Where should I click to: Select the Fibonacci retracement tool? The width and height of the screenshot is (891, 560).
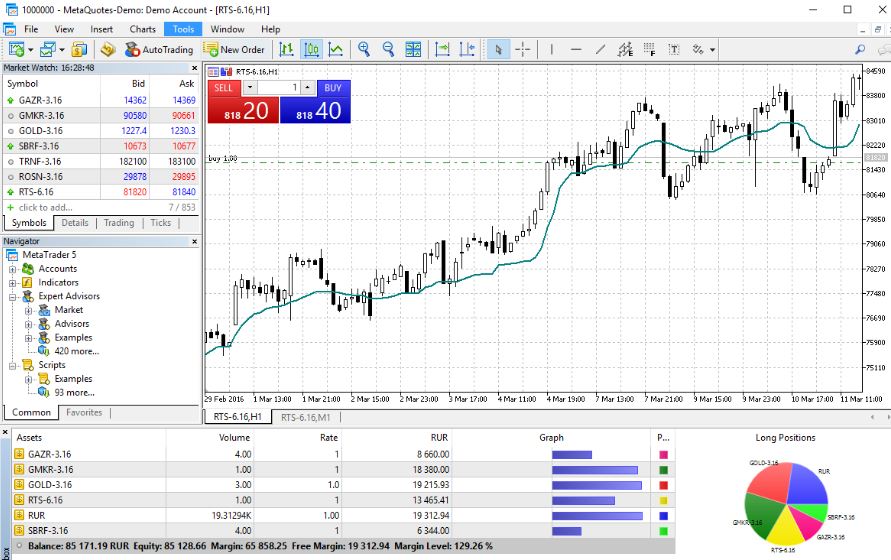[x=649, y=49]
